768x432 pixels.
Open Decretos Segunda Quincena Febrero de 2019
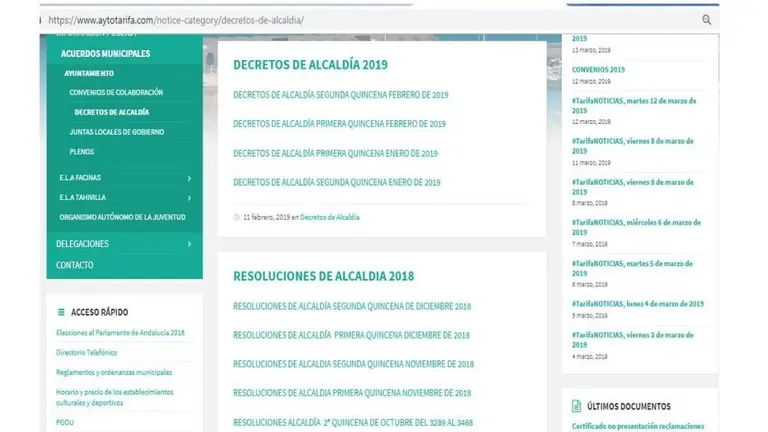(340, 95)
